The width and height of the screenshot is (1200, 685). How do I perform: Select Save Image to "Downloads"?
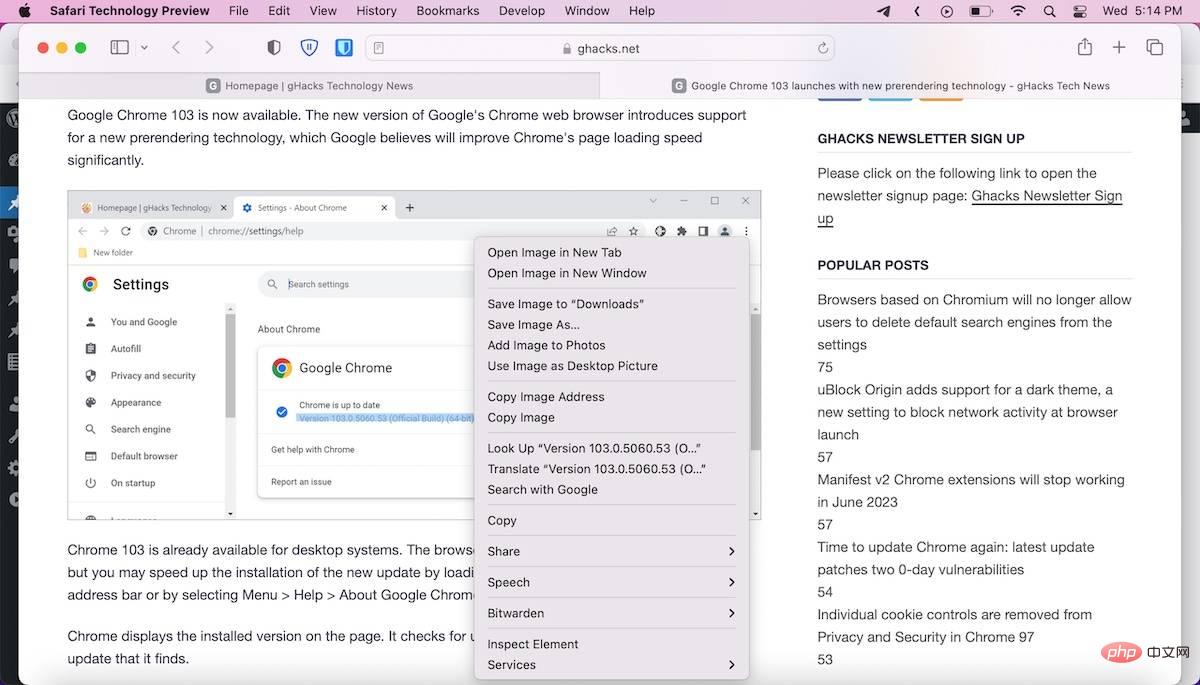611,304
